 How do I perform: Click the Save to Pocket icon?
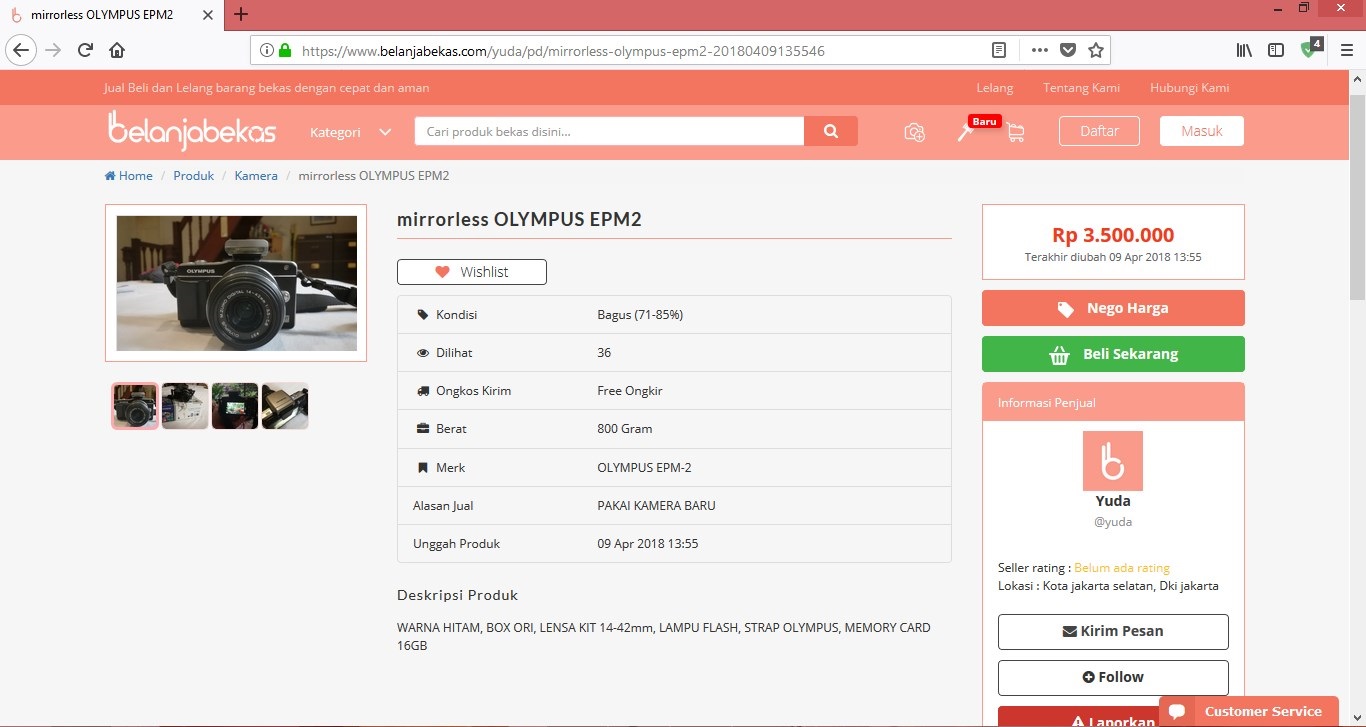pyautogui.click(x=1067, y=50)
